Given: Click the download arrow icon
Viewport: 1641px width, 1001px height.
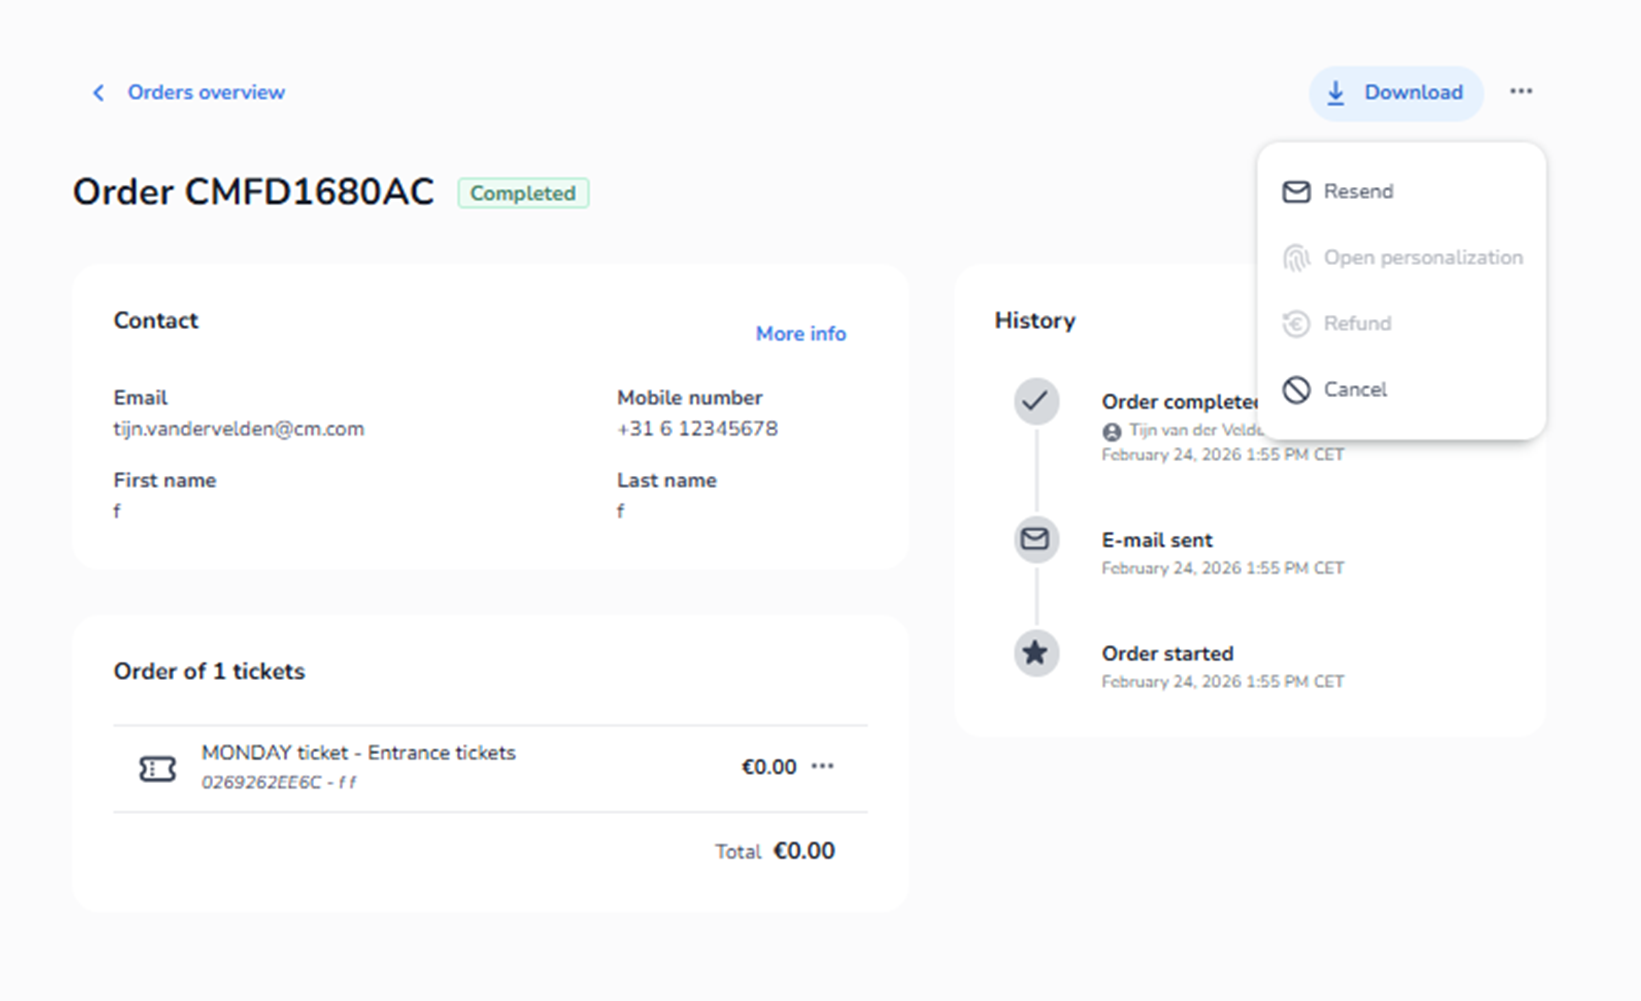Looking at the screenshot, I should click(1335, 93).
